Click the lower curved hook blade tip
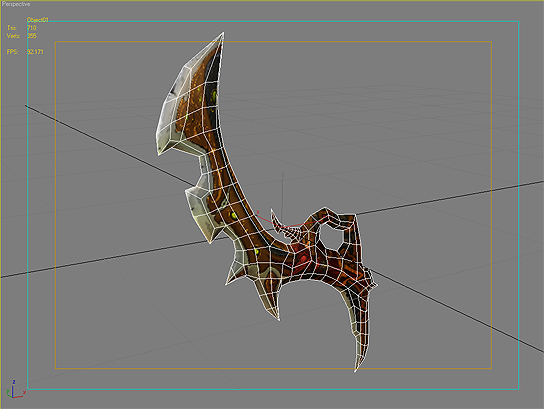 pyautogui.click(x=356, y=368)
